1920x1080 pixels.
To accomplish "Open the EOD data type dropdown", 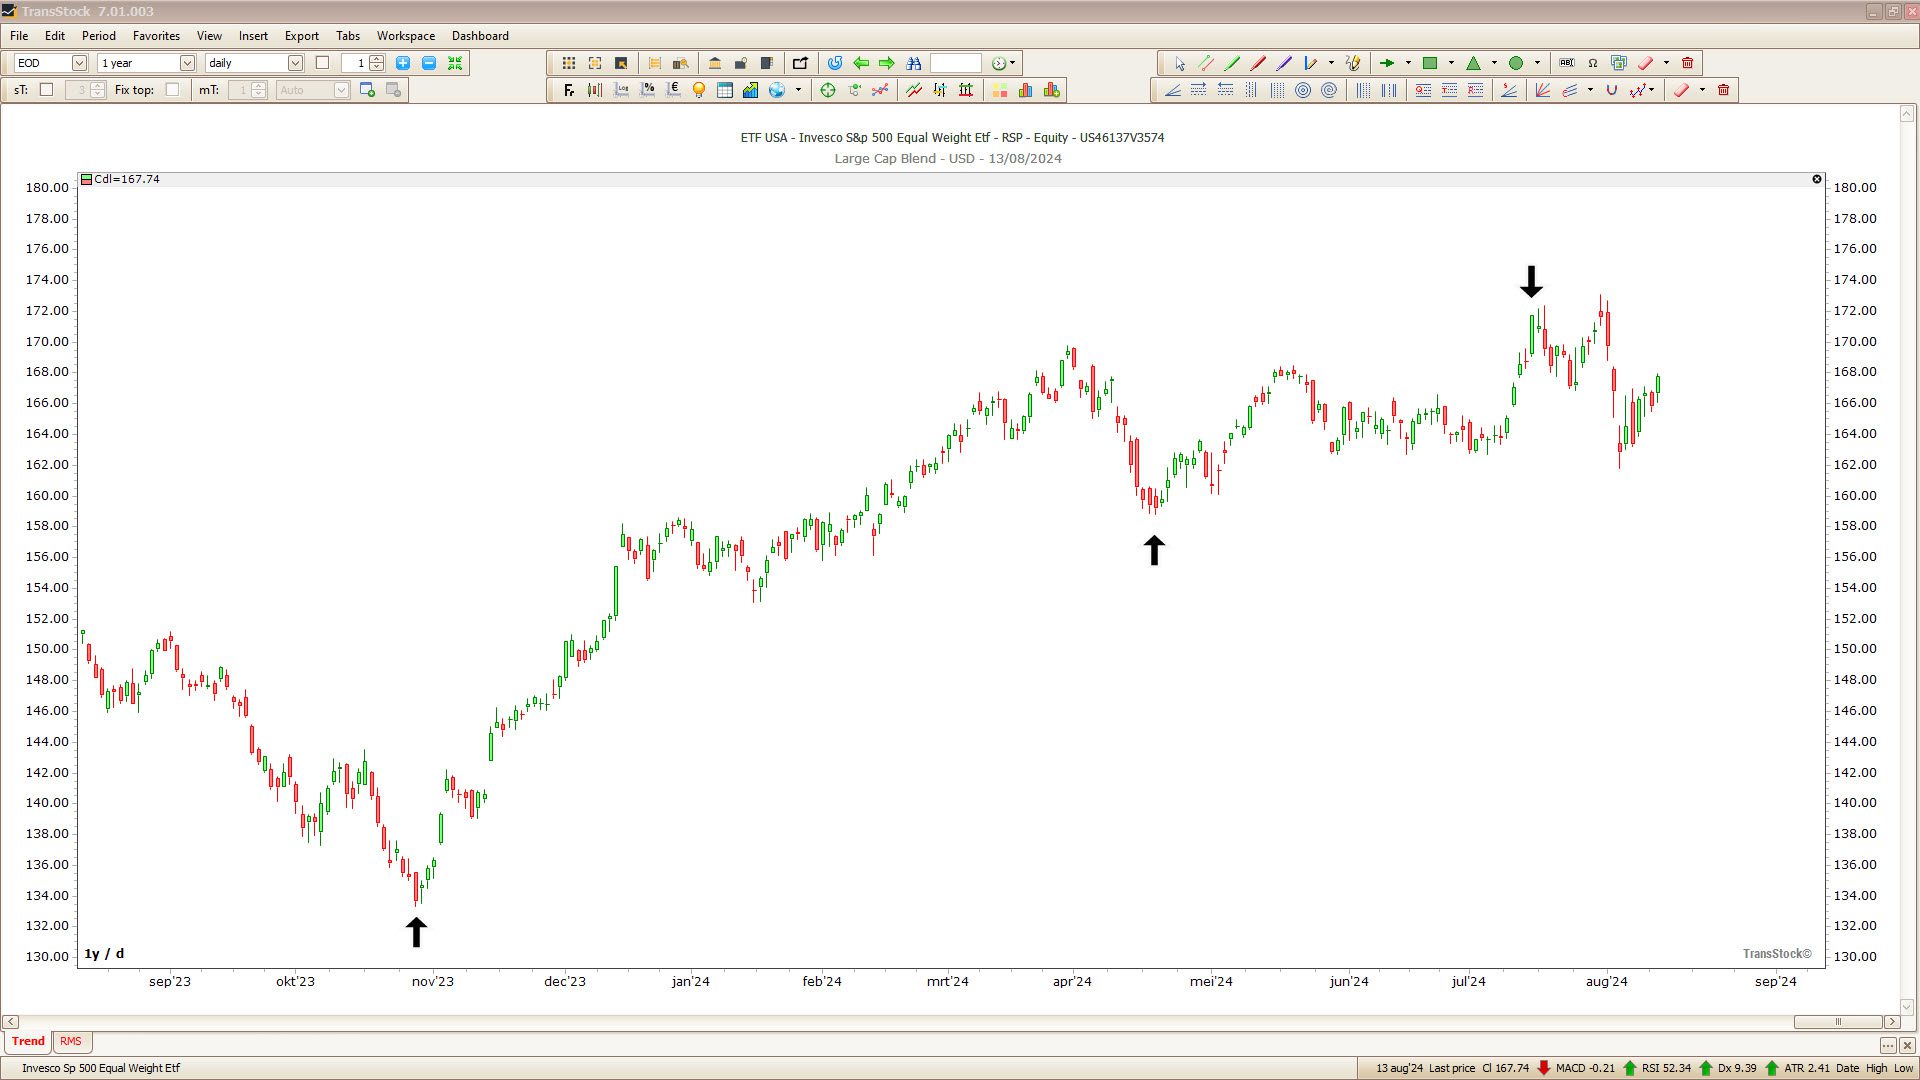I will (x=79, y=63).
